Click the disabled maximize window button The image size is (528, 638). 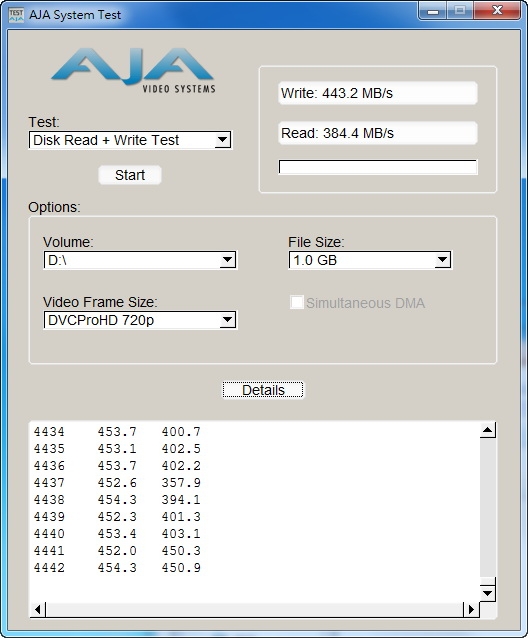[460, 10]
